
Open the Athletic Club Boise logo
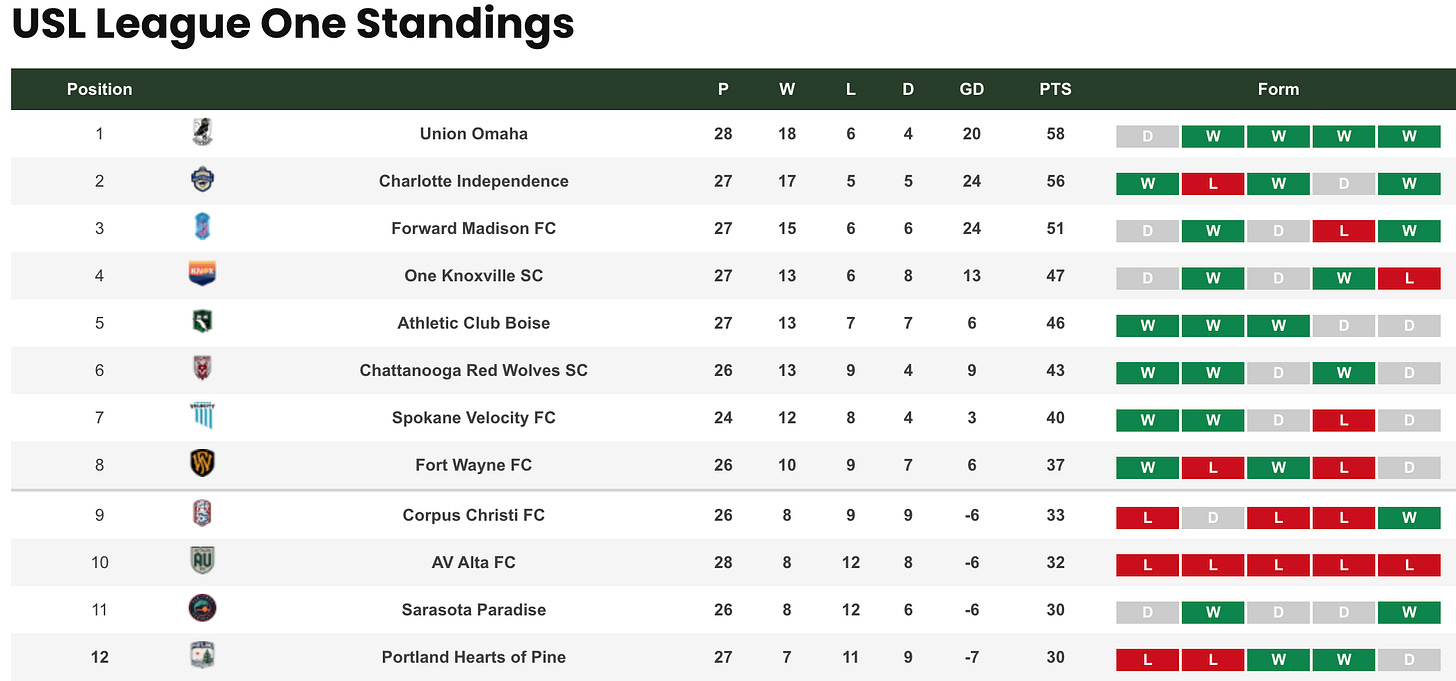click(x=202, y=322)
